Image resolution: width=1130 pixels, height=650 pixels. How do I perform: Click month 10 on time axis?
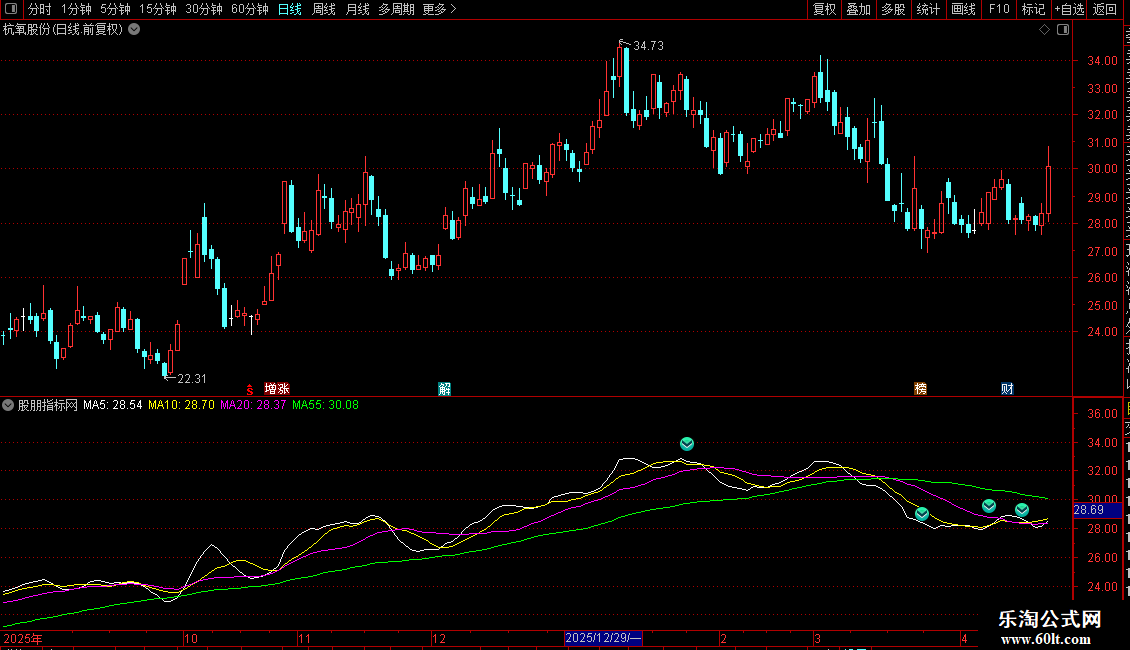point(190,638)
